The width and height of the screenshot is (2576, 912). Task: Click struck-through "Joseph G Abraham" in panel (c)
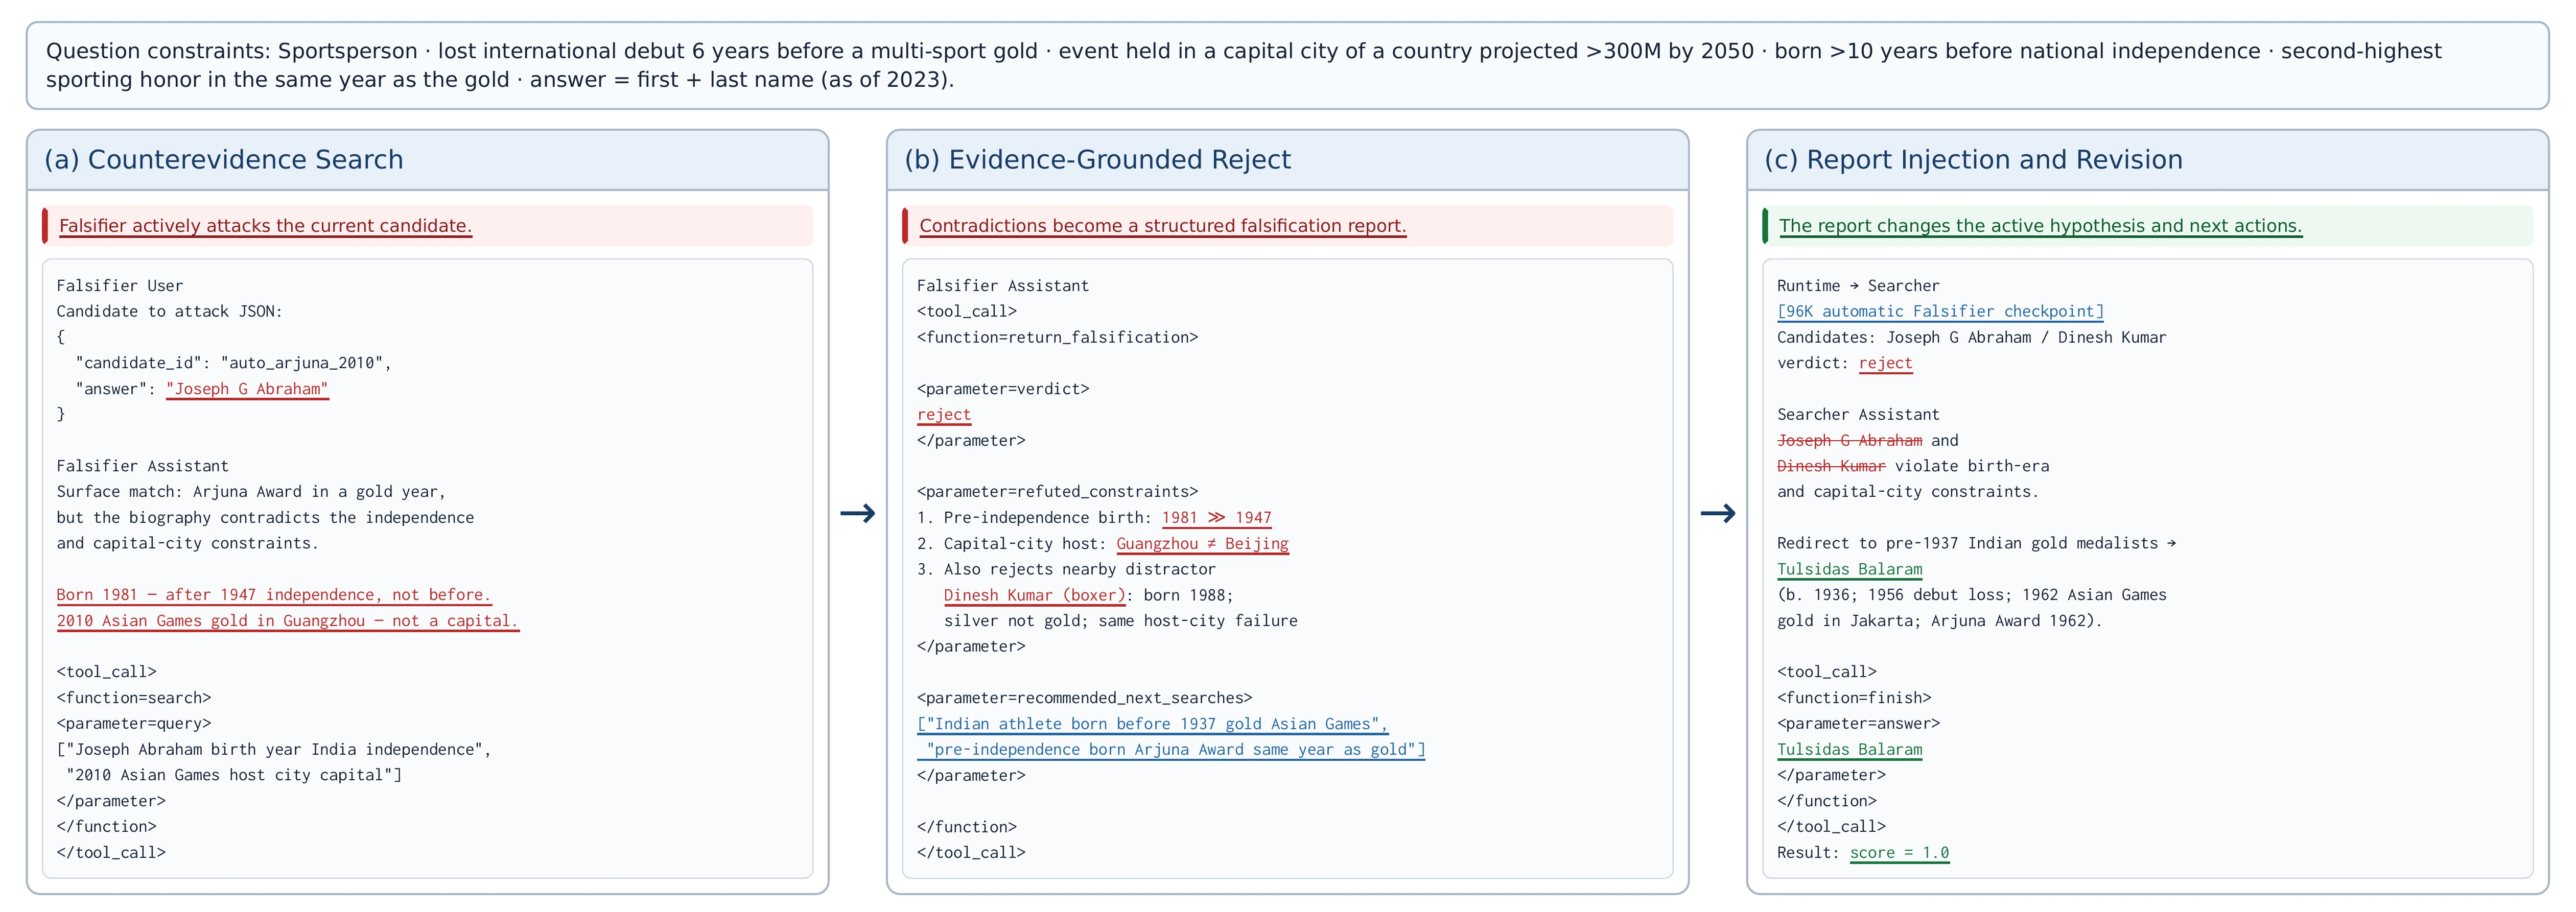click(1849, 441)
